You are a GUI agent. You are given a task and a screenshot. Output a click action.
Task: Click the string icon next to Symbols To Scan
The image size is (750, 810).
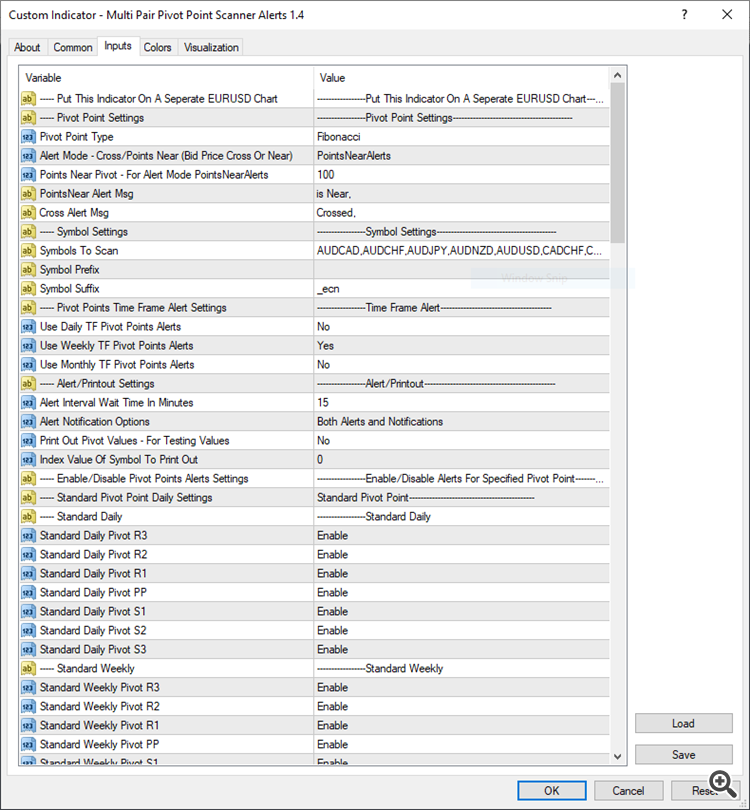28,250
